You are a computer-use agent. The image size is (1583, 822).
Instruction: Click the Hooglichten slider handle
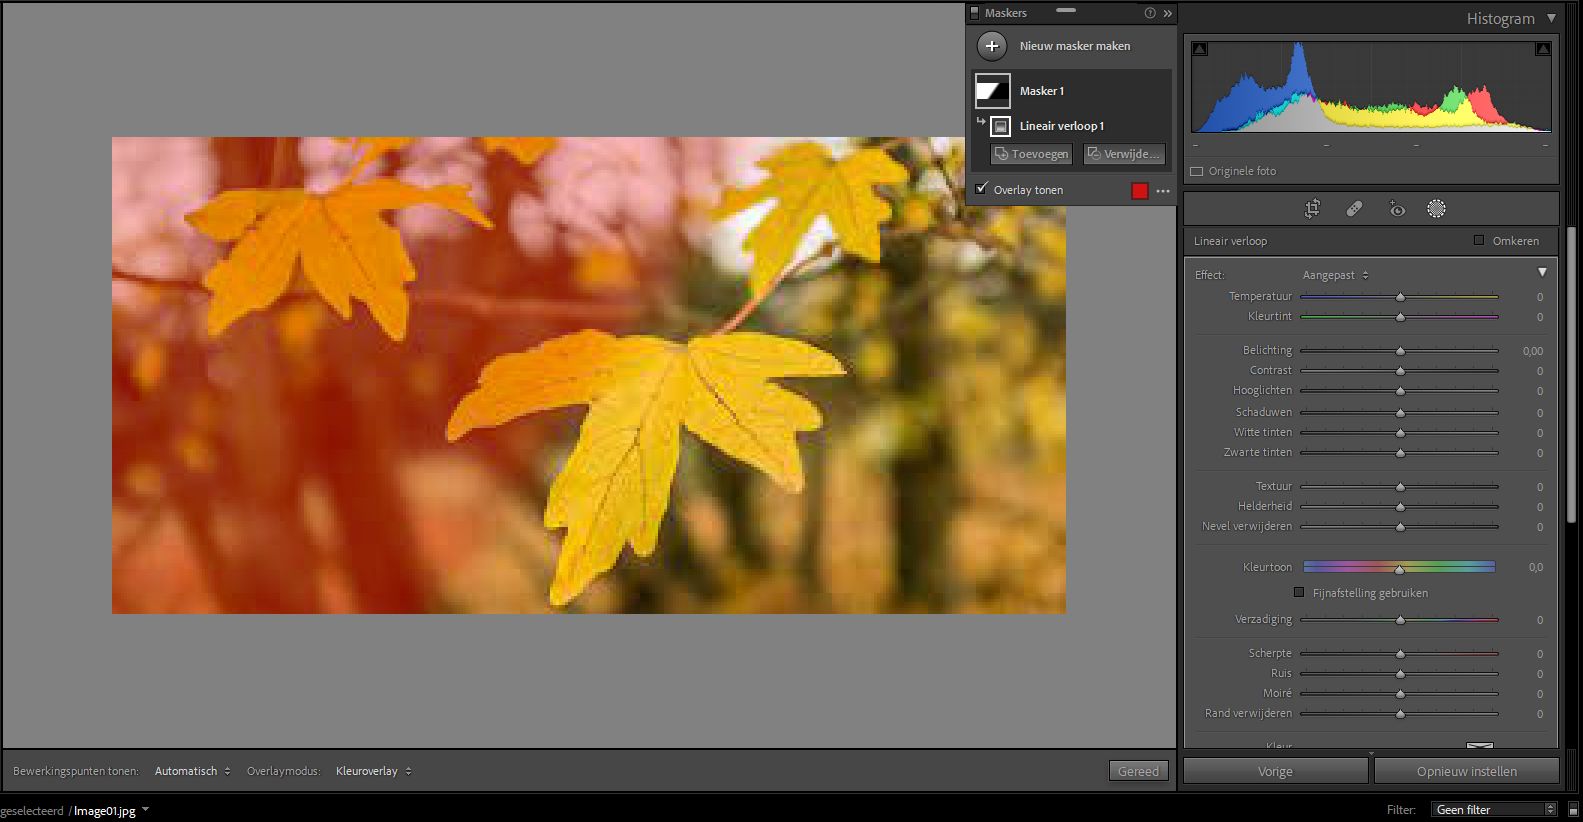pos(1400,391)
